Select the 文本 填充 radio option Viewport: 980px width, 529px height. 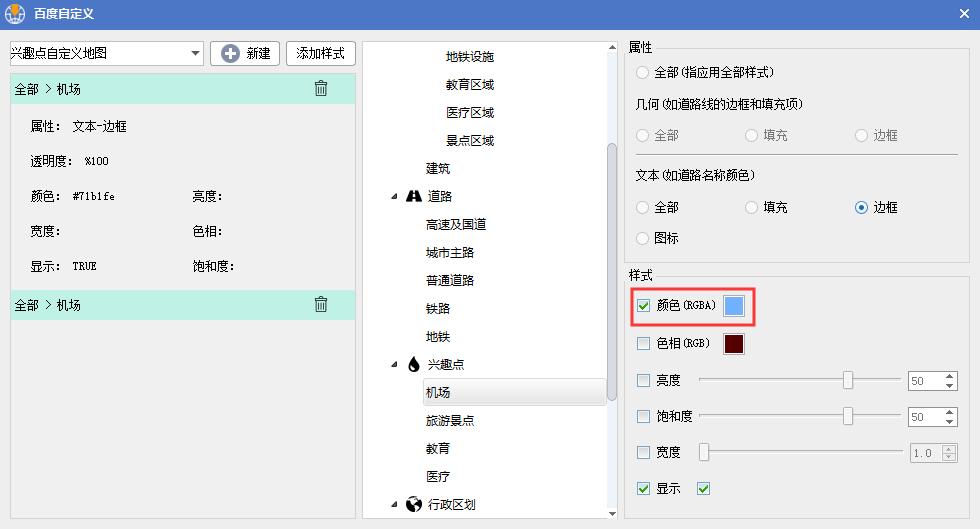[x=751, y=207]
